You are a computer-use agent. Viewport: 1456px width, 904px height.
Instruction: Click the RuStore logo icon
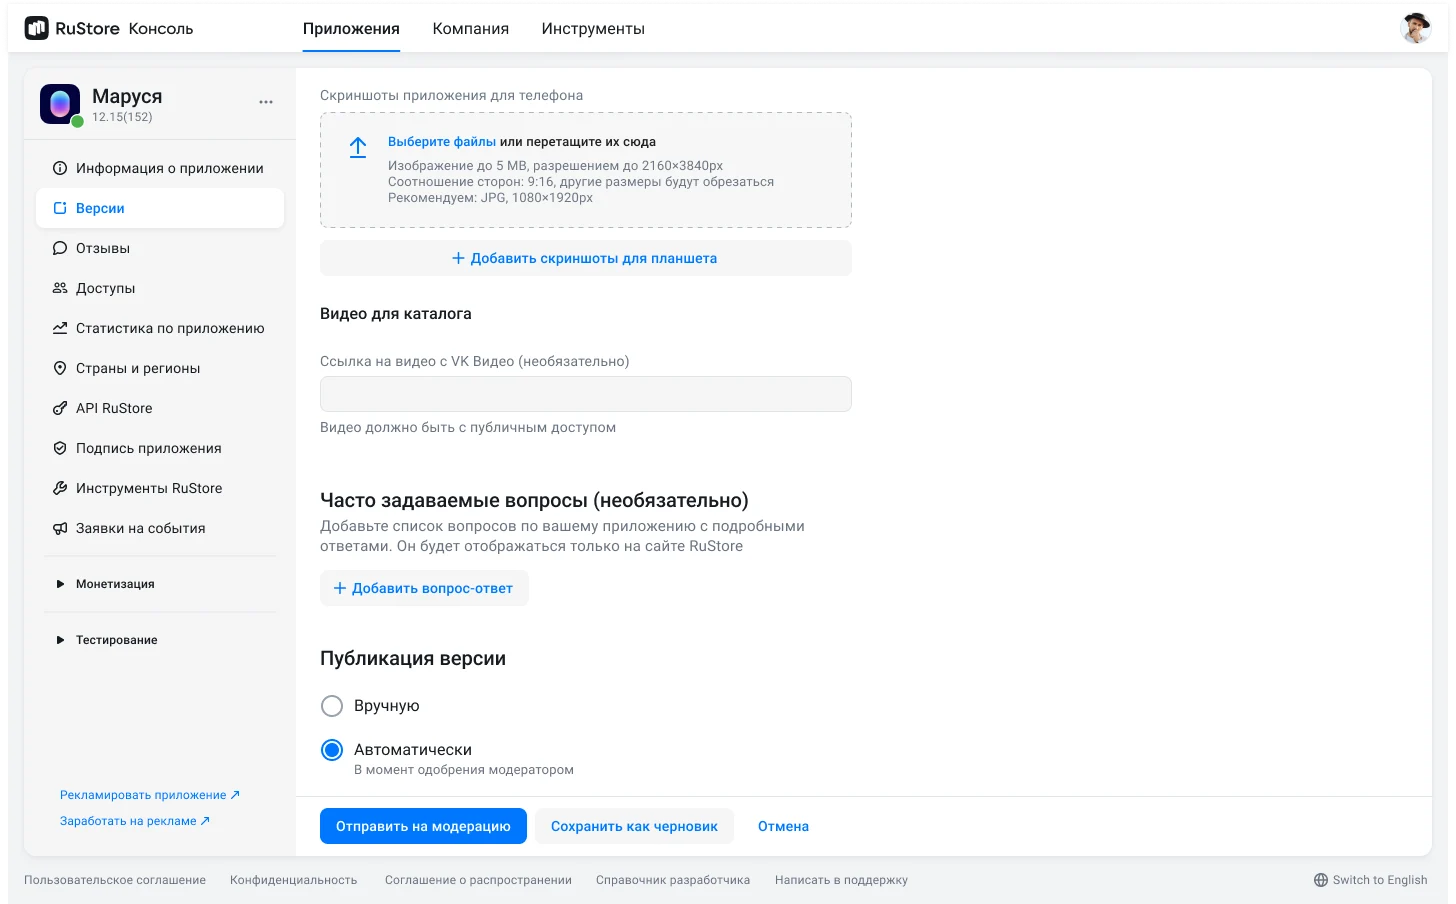coord(37,28)
